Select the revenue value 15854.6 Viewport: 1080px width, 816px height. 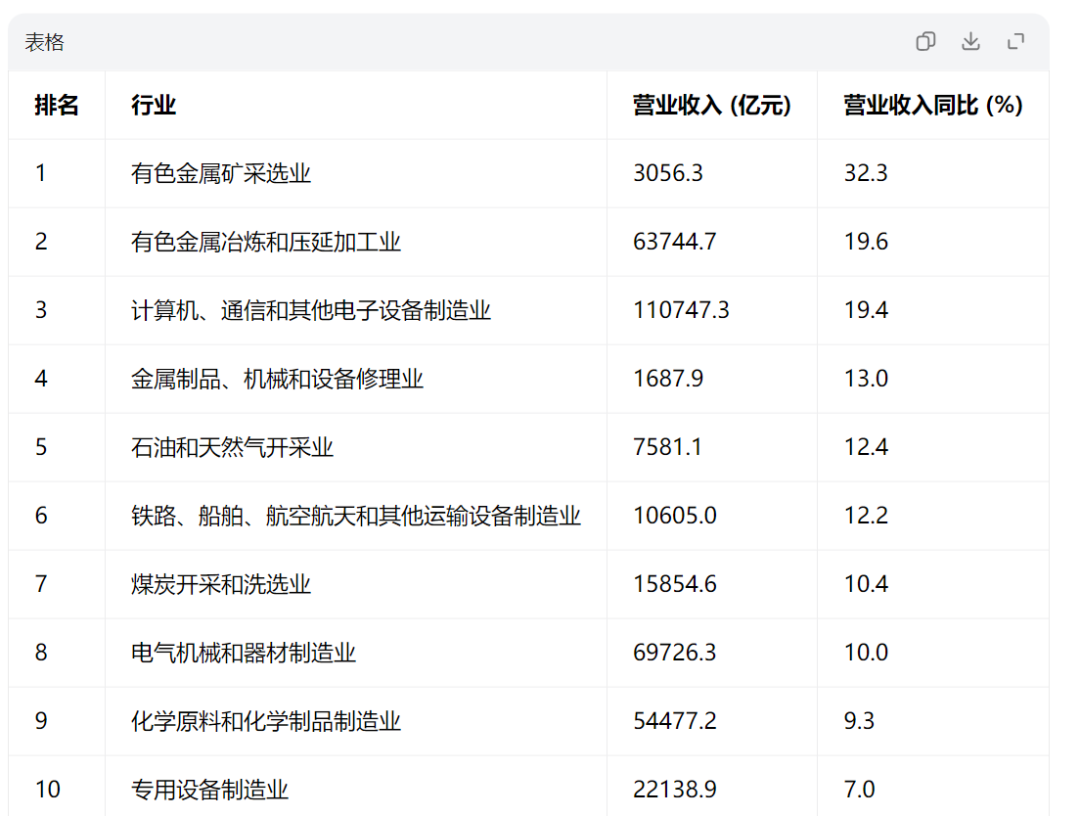click(675, 584)
